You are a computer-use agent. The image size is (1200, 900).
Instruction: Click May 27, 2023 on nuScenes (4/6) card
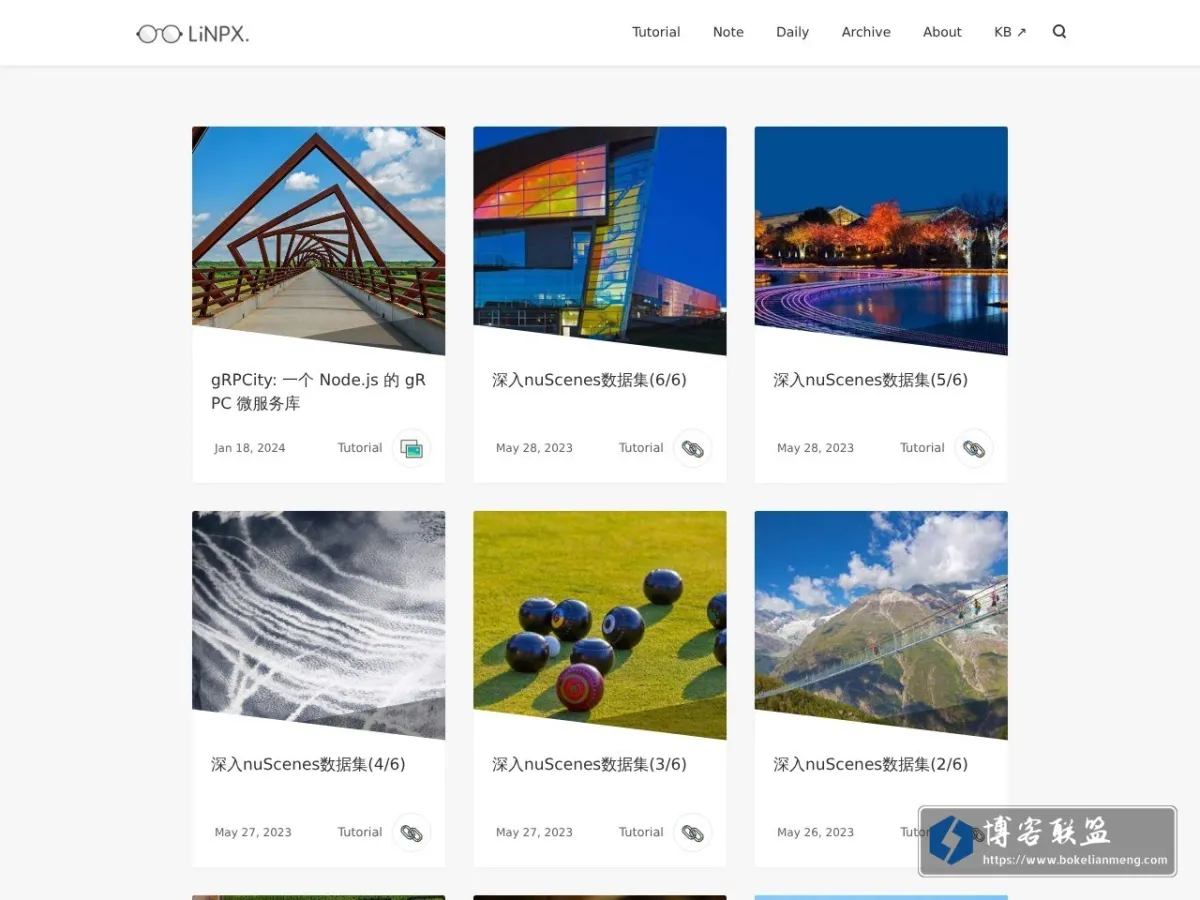point(253,832)
